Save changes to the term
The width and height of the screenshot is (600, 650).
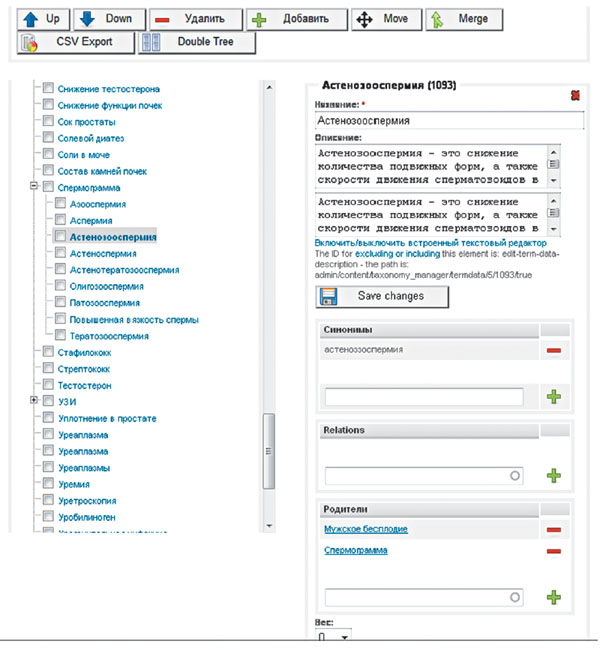(382, 297)
